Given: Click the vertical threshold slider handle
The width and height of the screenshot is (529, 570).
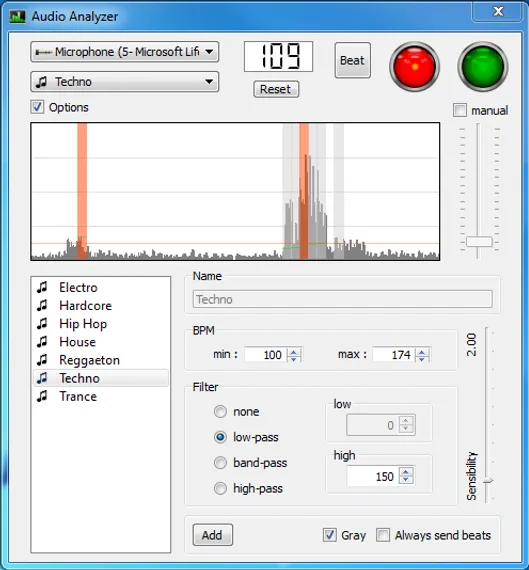Looking at the screenshot, I should [479, 242].
